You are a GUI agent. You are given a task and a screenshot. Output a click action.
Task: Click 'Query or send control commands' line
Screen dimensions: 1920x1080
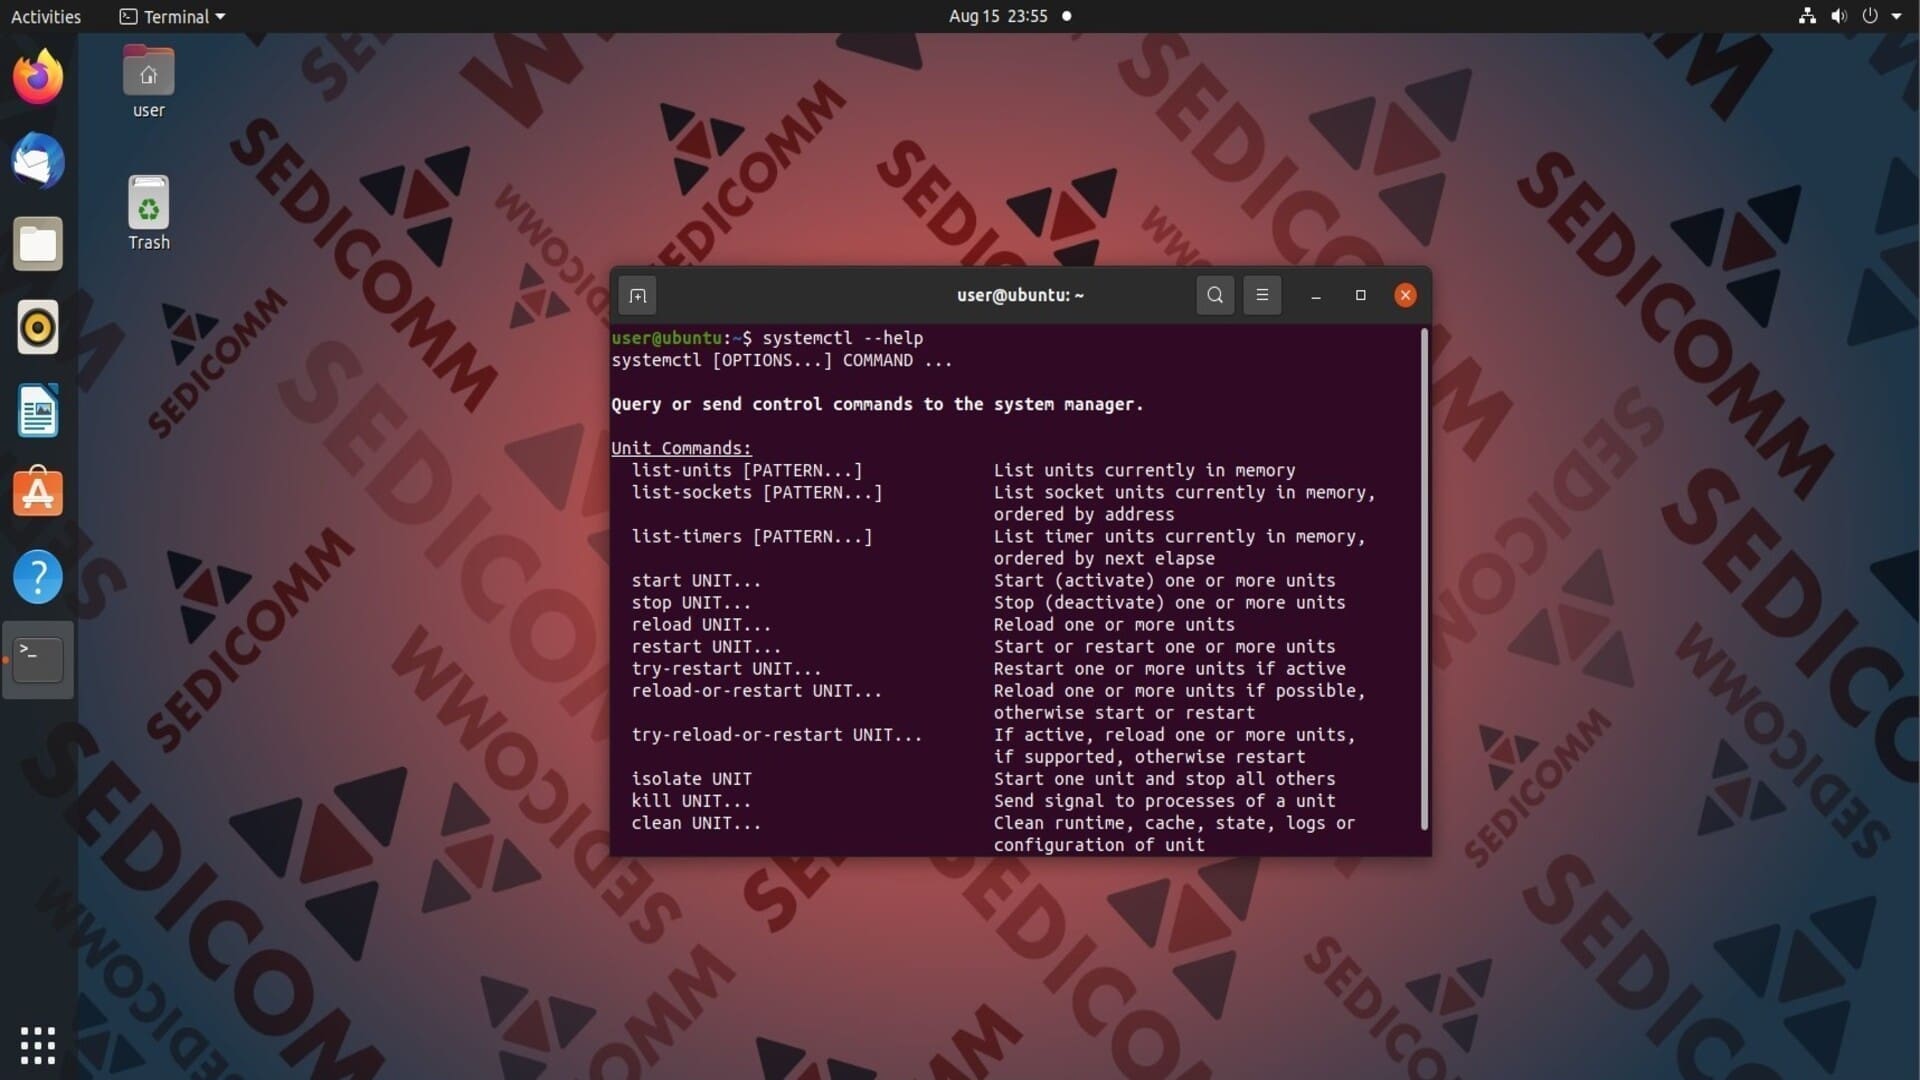(877, 404)
